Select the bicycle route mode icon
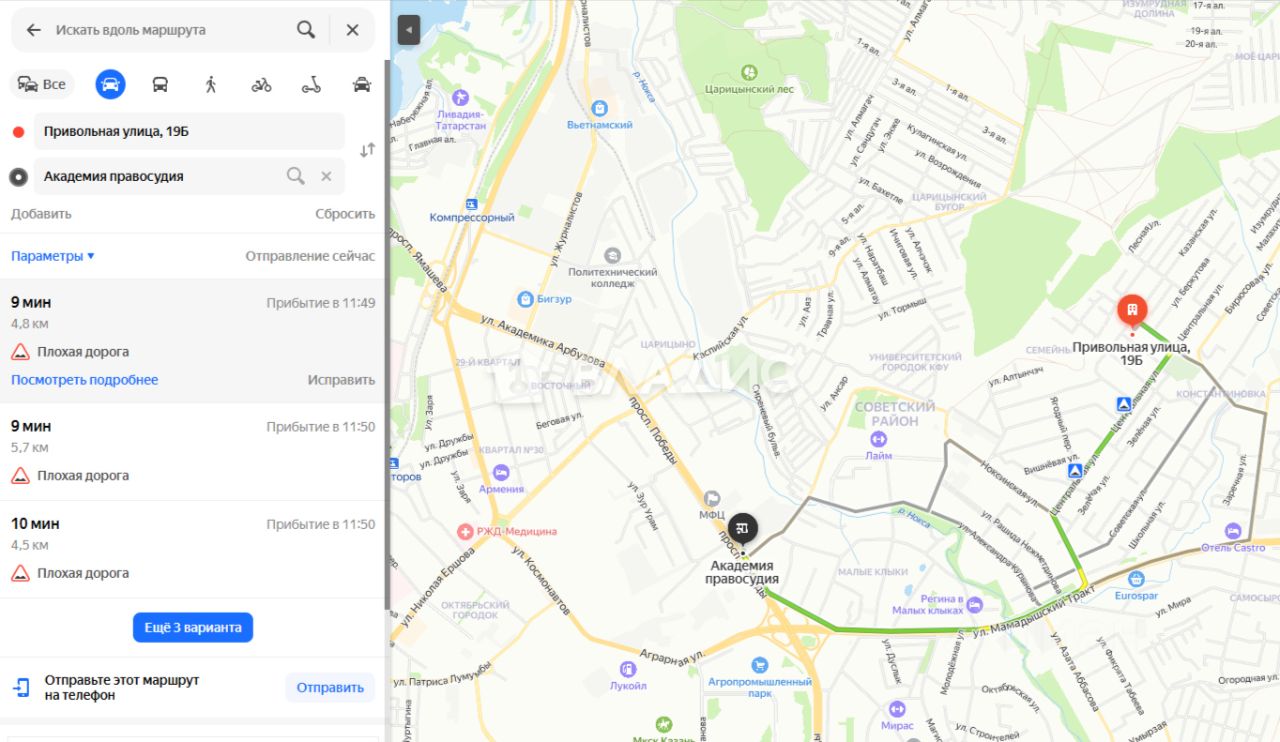The image size is (1280, 742). 261,84
